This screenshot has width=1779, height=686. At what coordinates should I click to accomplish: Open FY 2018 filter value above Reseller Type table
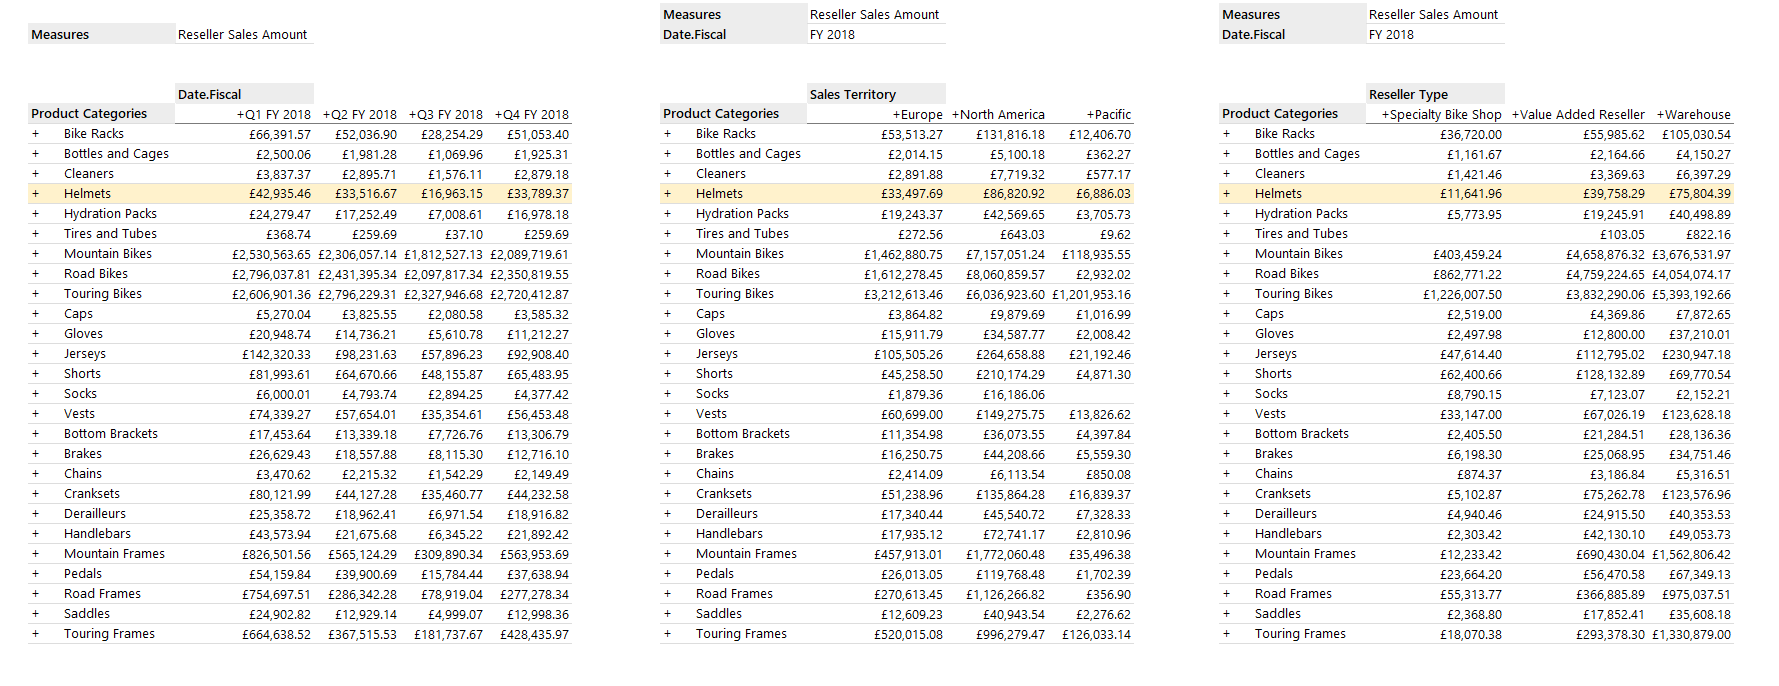[1391, 35]
